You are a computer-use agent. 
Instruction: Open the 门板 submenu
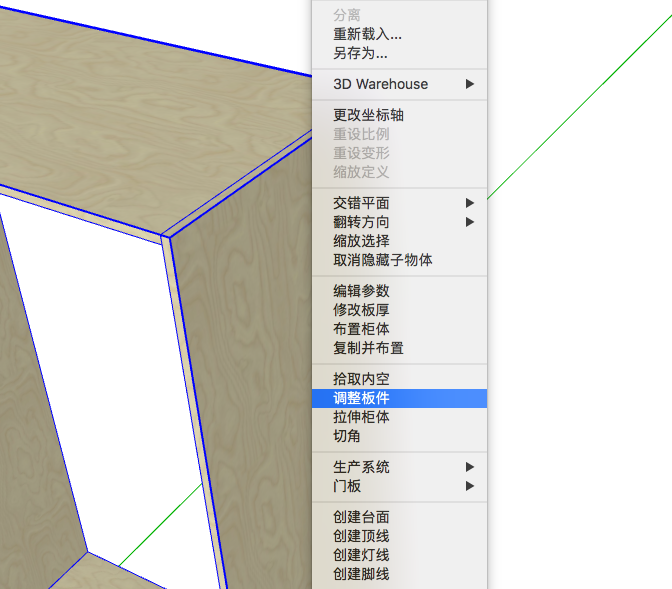point(347,486)
